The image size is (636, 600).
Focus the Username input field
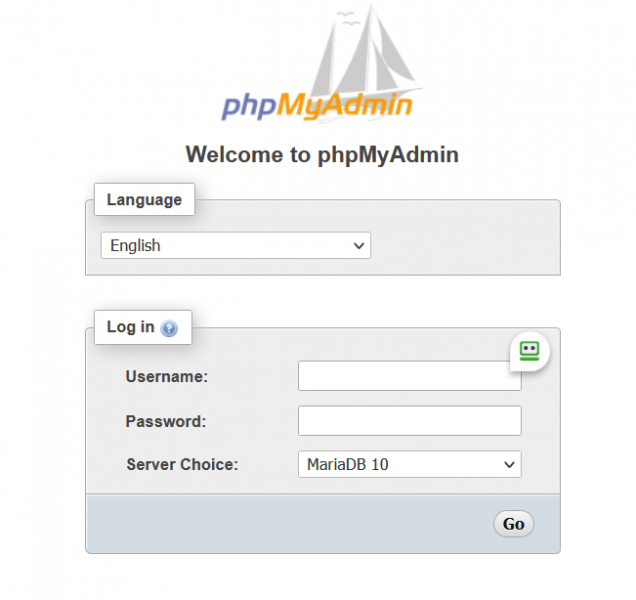410,376
